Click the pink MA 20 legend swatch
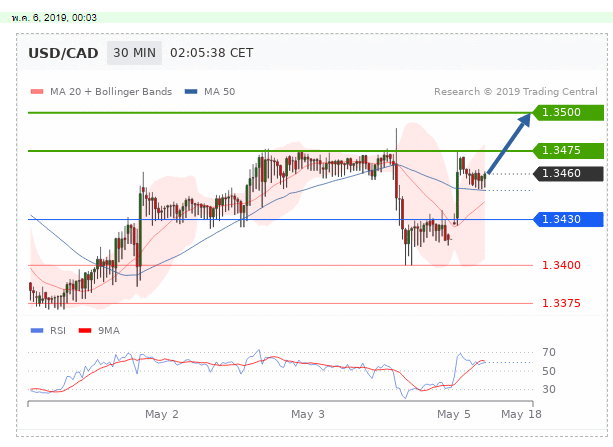The width and height of the screenshot is (613, 447). tap(37, 92)
